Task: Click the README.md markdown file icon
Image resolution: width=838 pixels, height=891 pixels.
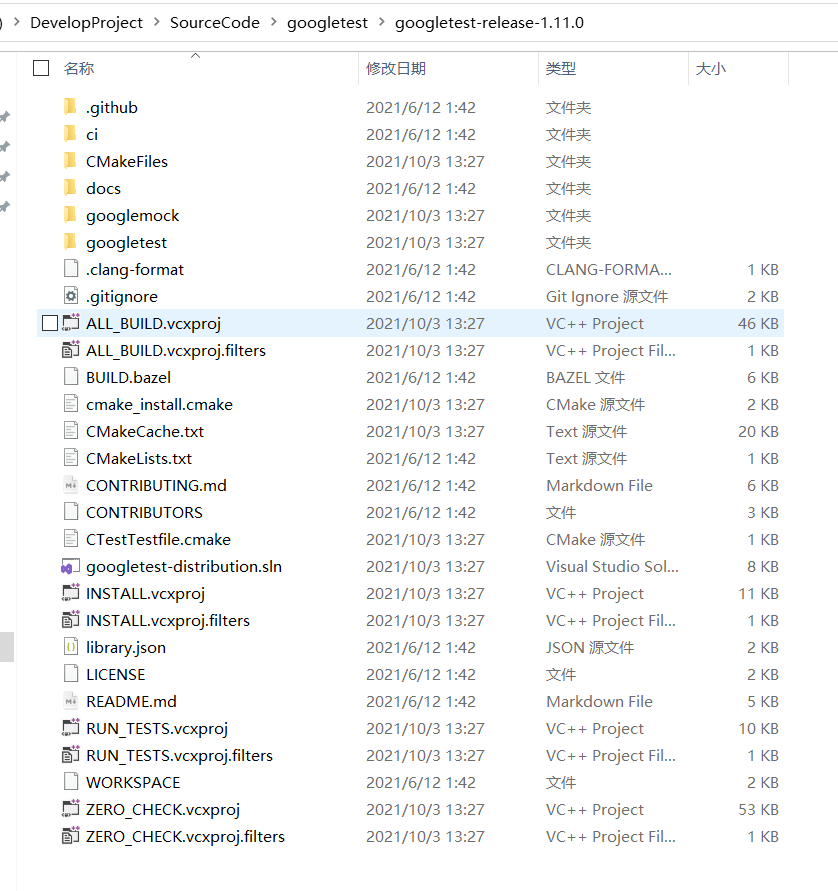Action: pyautogui.click(x=70, y=701)
